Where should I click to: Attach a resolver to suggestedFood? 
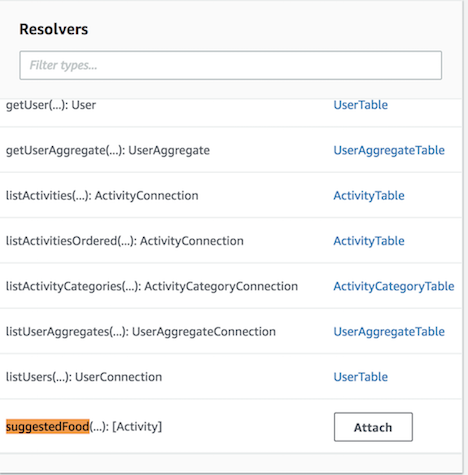point(373,427)
